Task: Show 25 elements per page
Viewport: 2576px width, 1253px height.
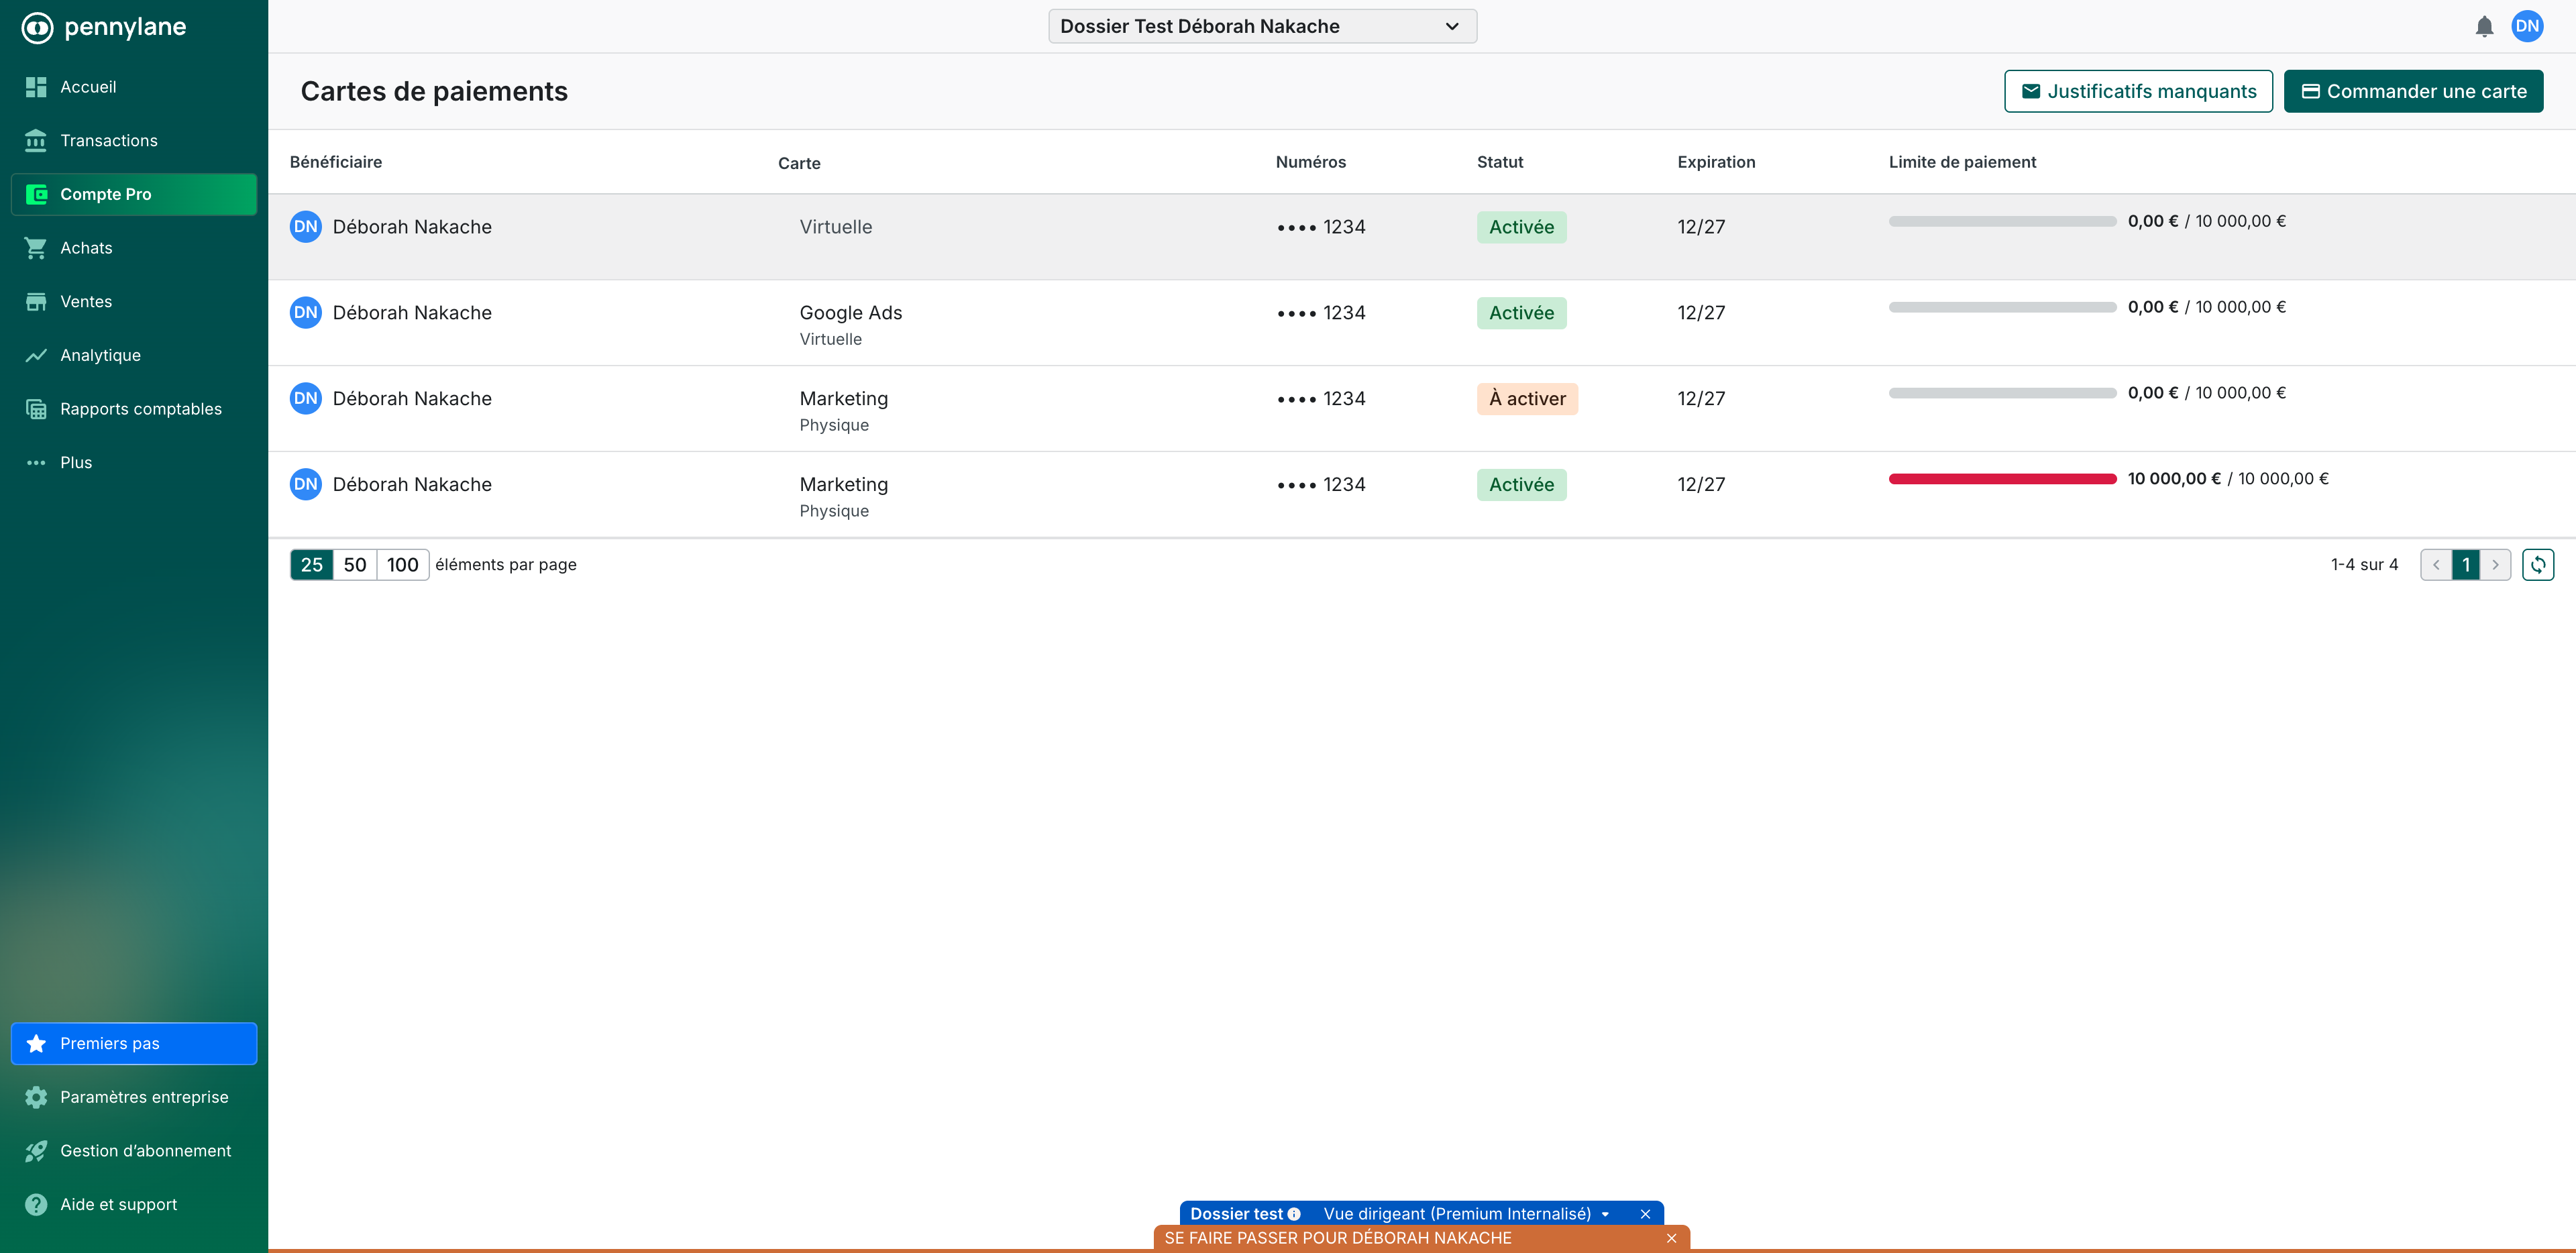Action: coord(312,565)
